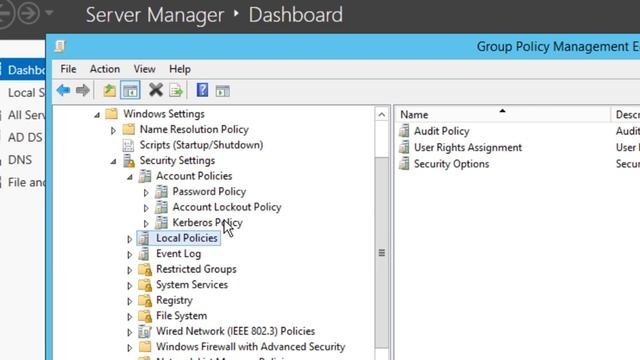Click the Account Lockout Policy icon
The height and width of the screenshot is (360, 640).
161,207
